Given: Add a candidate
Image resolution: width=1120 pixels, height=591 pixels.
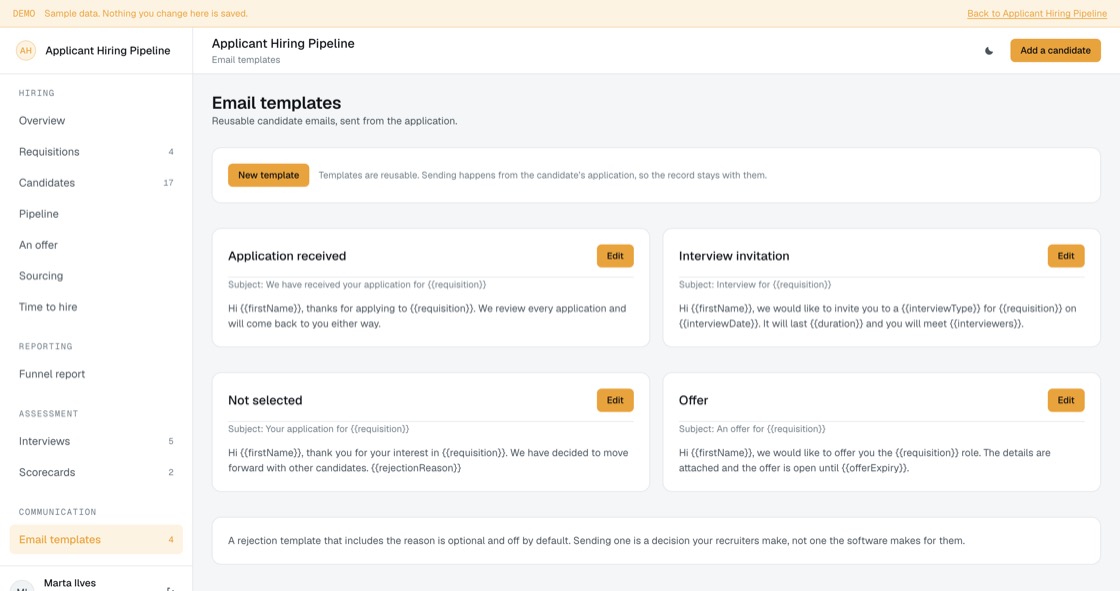Looking at the screenshot, I should click(1055, 51).
